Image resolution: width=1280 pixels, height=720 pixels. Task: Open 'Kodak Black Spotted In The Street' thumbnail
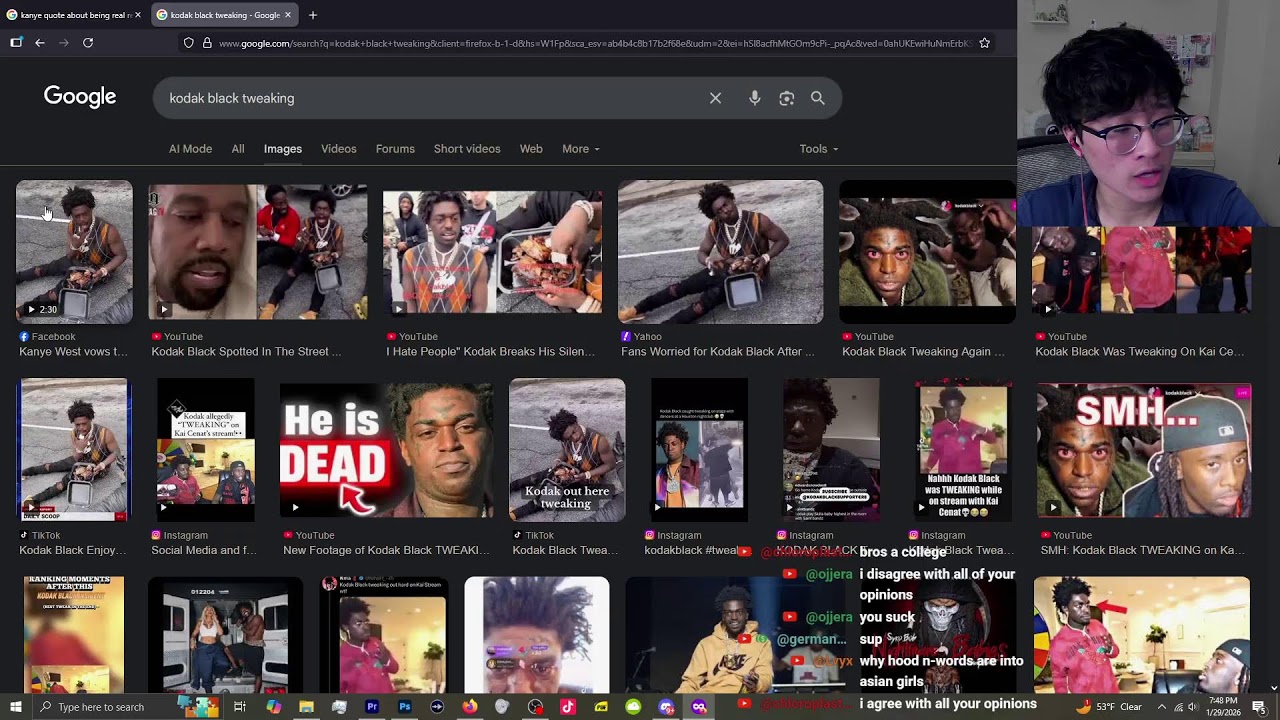[x=258, y=252]
